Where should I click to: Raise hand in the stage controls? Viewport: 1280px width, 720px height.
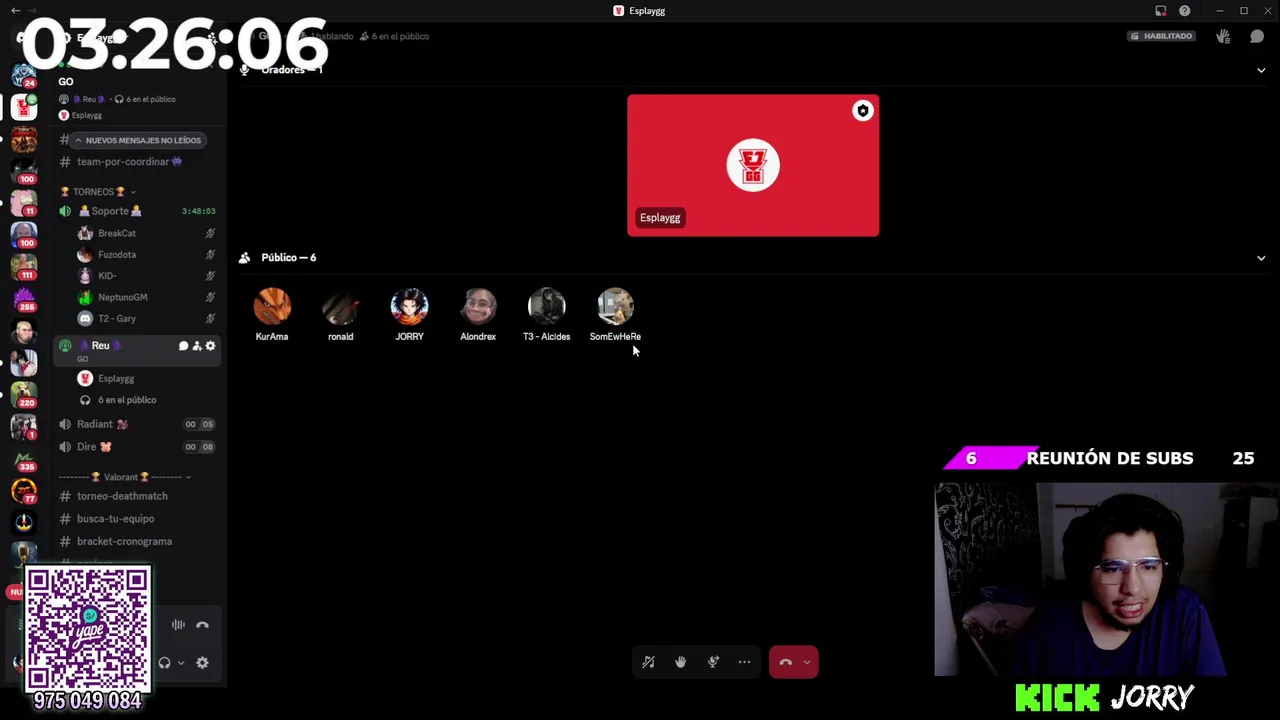click(680, 662)
